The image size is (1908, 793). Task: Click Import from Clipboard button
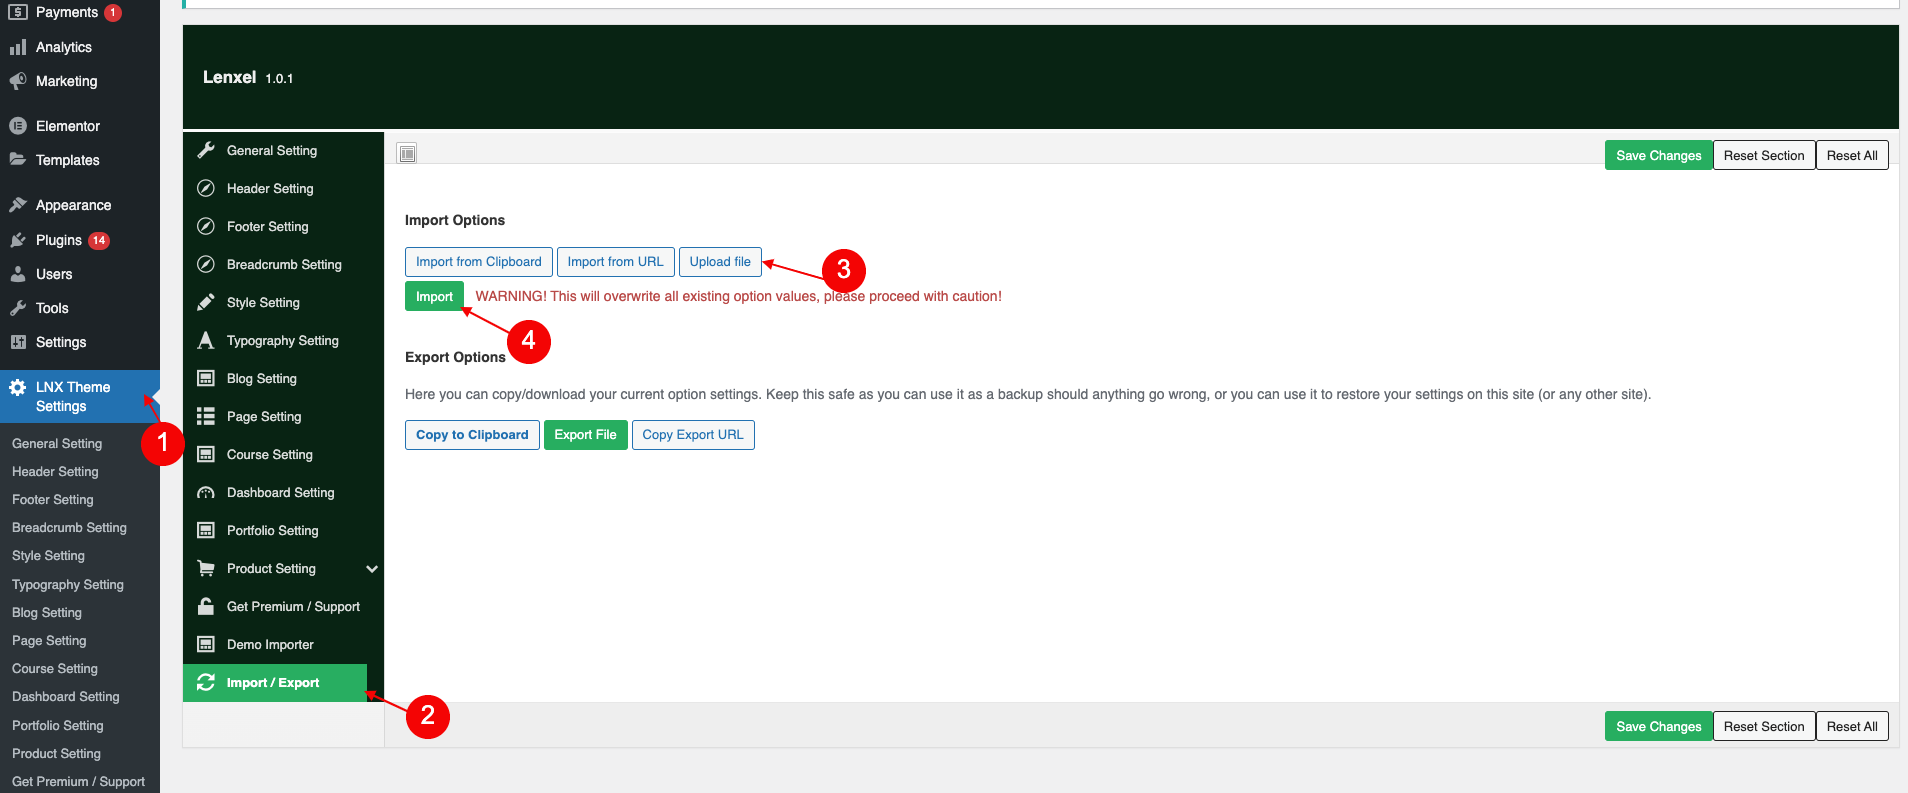tap(479, 262)
